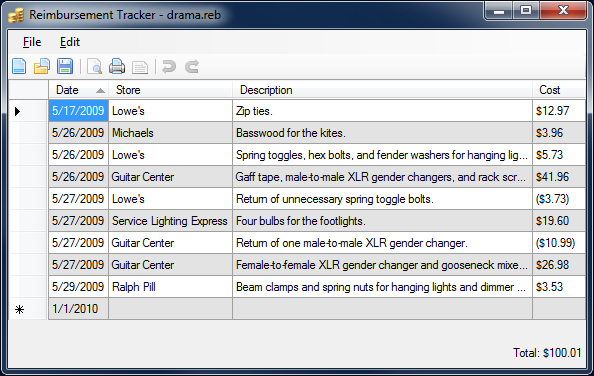Select the row header of the new row

[x=28, y=309]
